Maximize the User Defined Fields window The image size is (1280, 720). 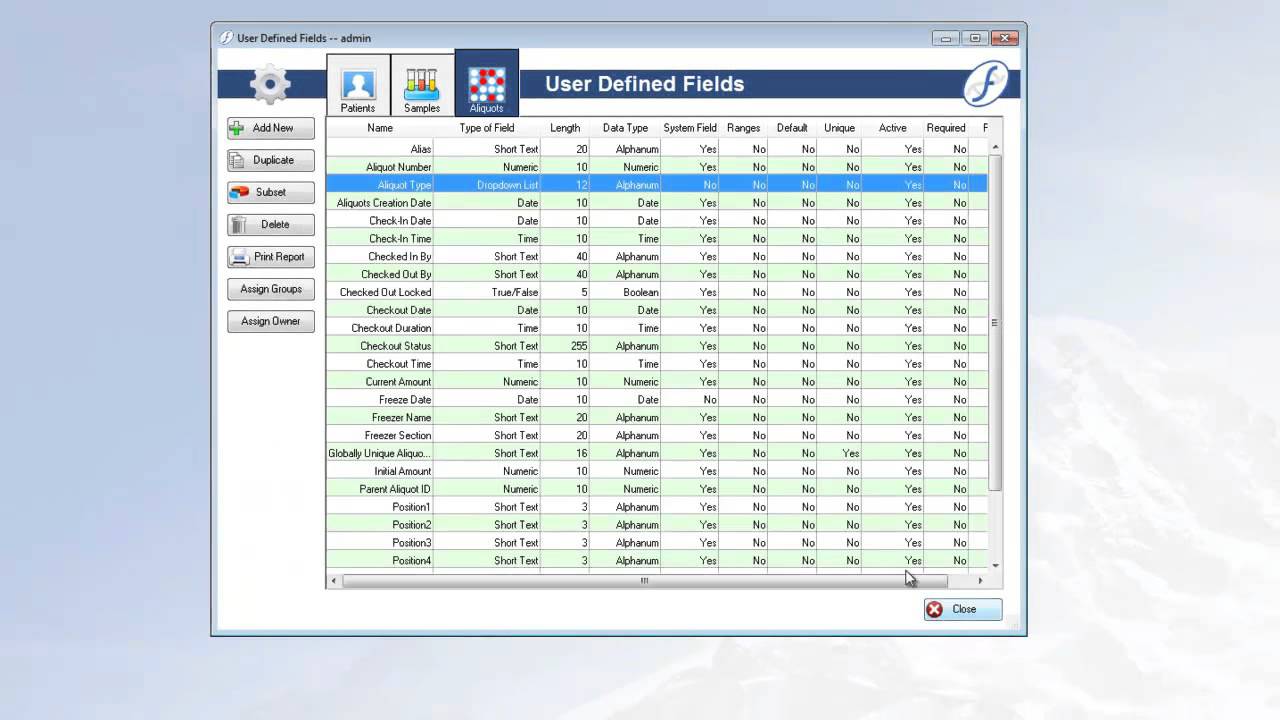[975, 38]
